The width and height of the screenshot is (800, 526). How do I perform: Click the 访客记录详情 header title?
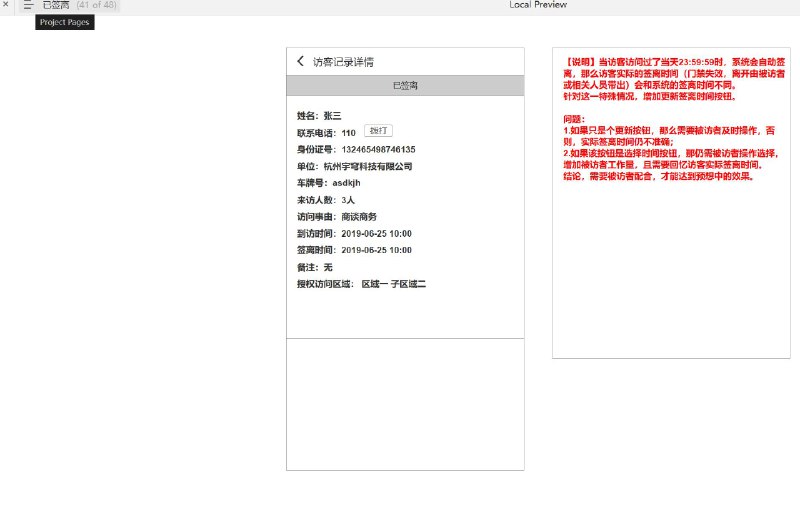343,62
